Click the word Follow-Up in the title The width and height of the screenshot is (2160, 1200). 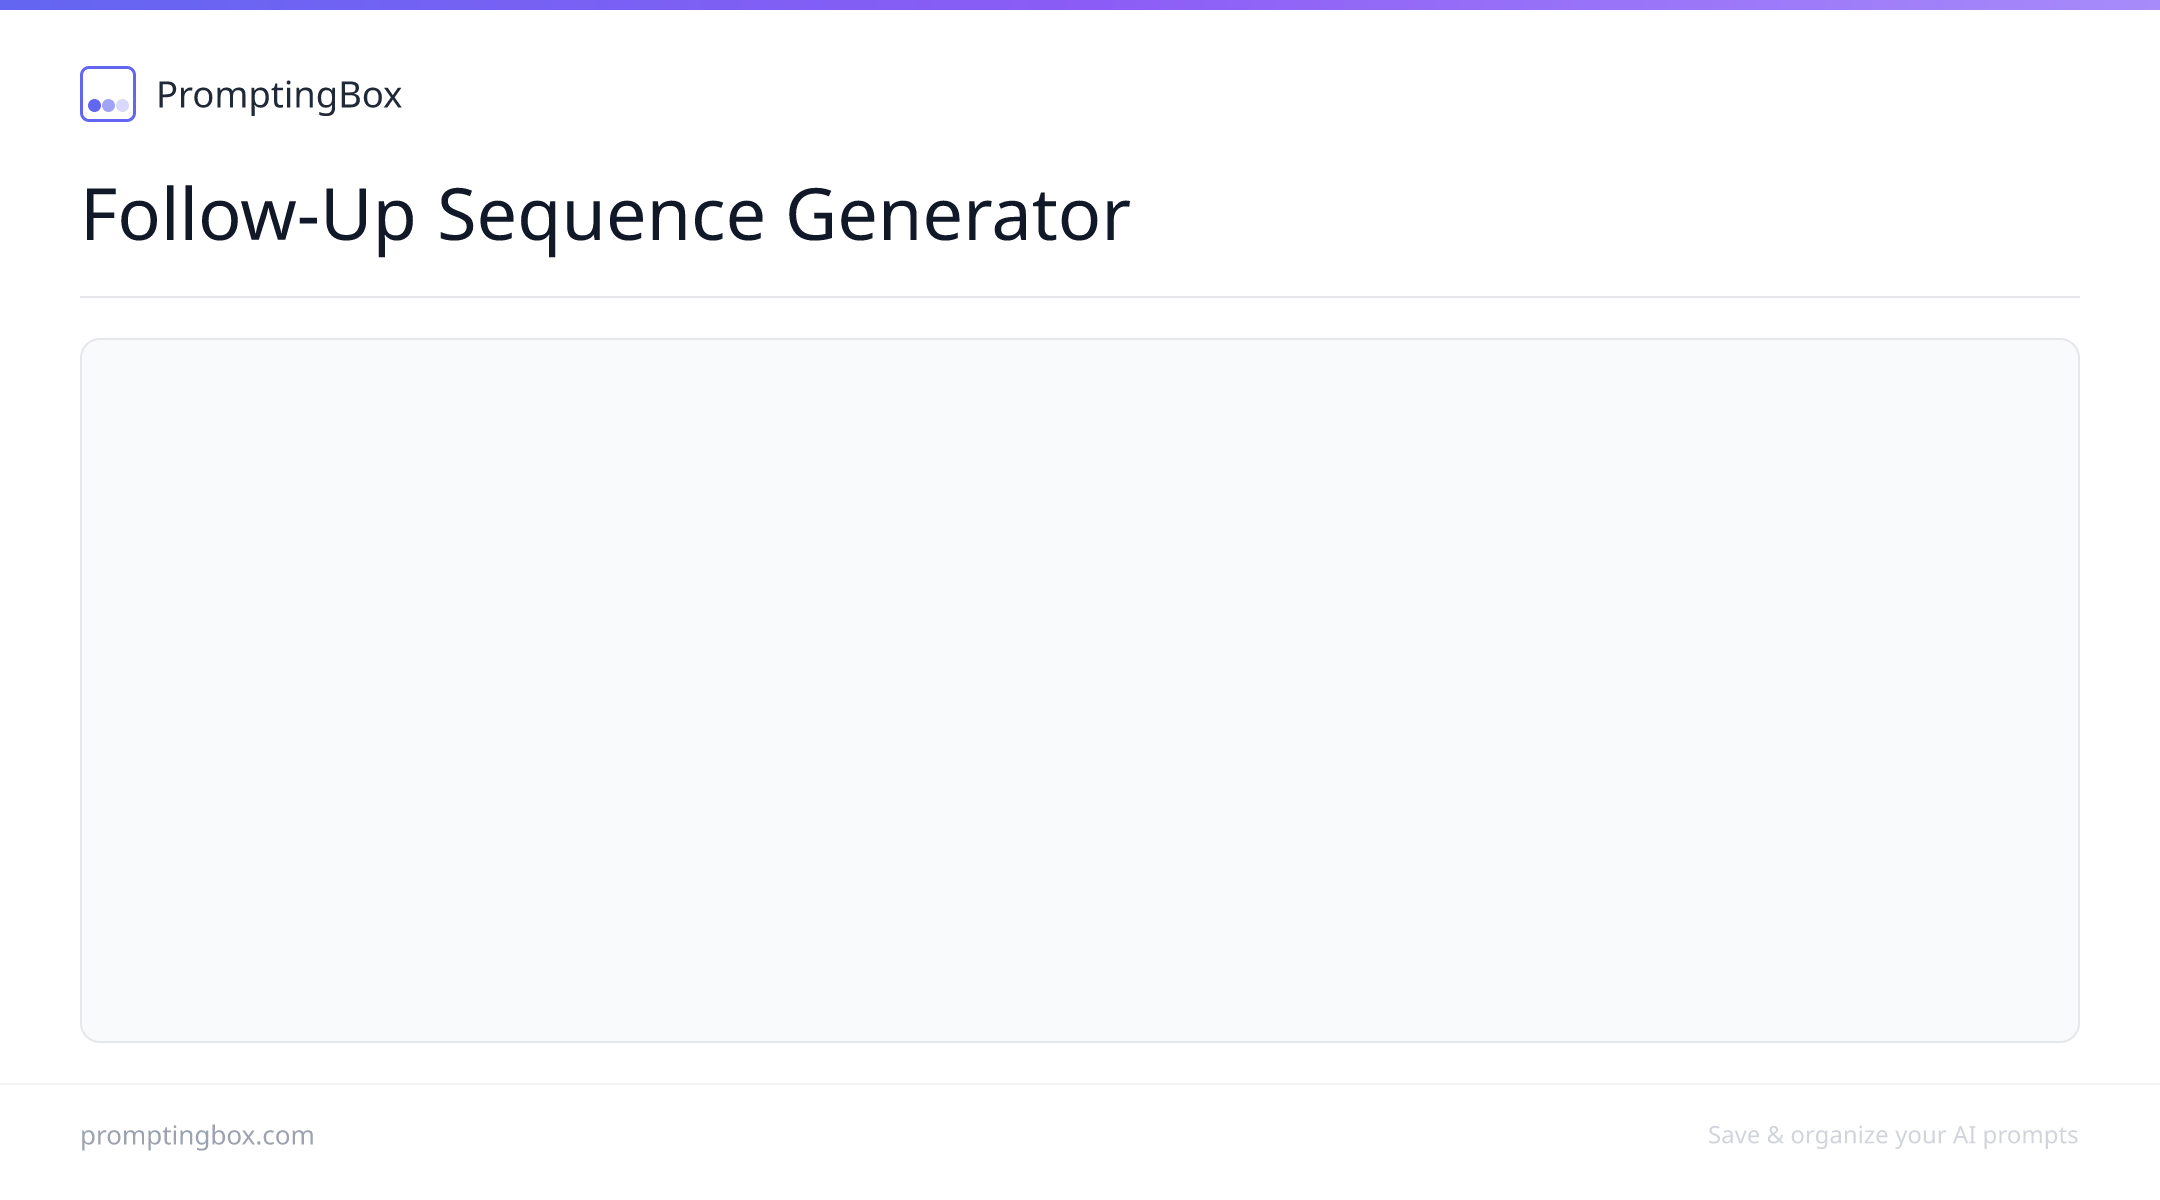click(x=248, y=216)
